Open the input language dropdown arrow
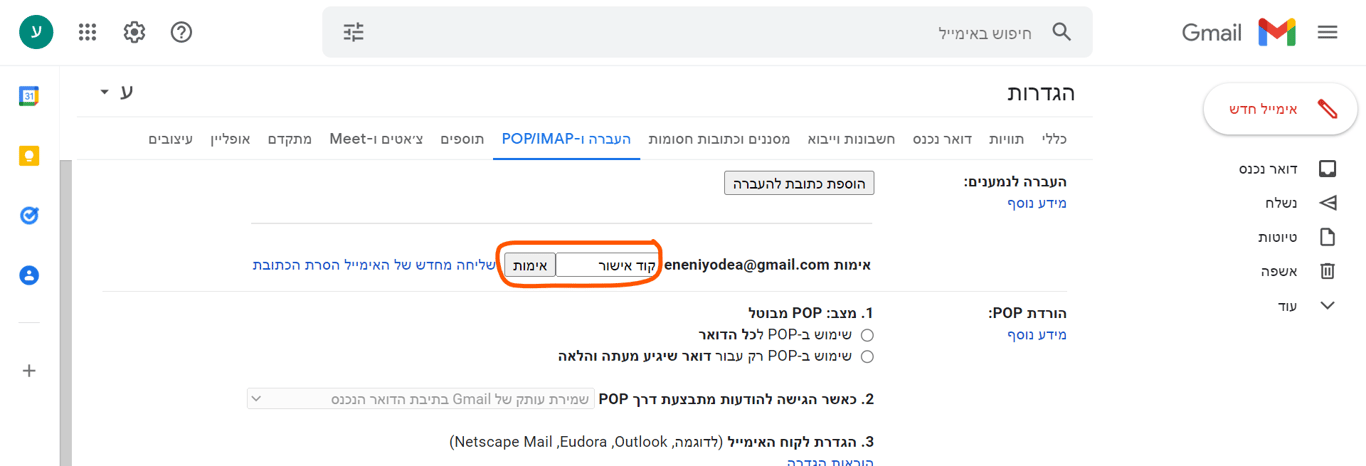Viewport: 1366px width, 466px height. (x=104, y=92)
